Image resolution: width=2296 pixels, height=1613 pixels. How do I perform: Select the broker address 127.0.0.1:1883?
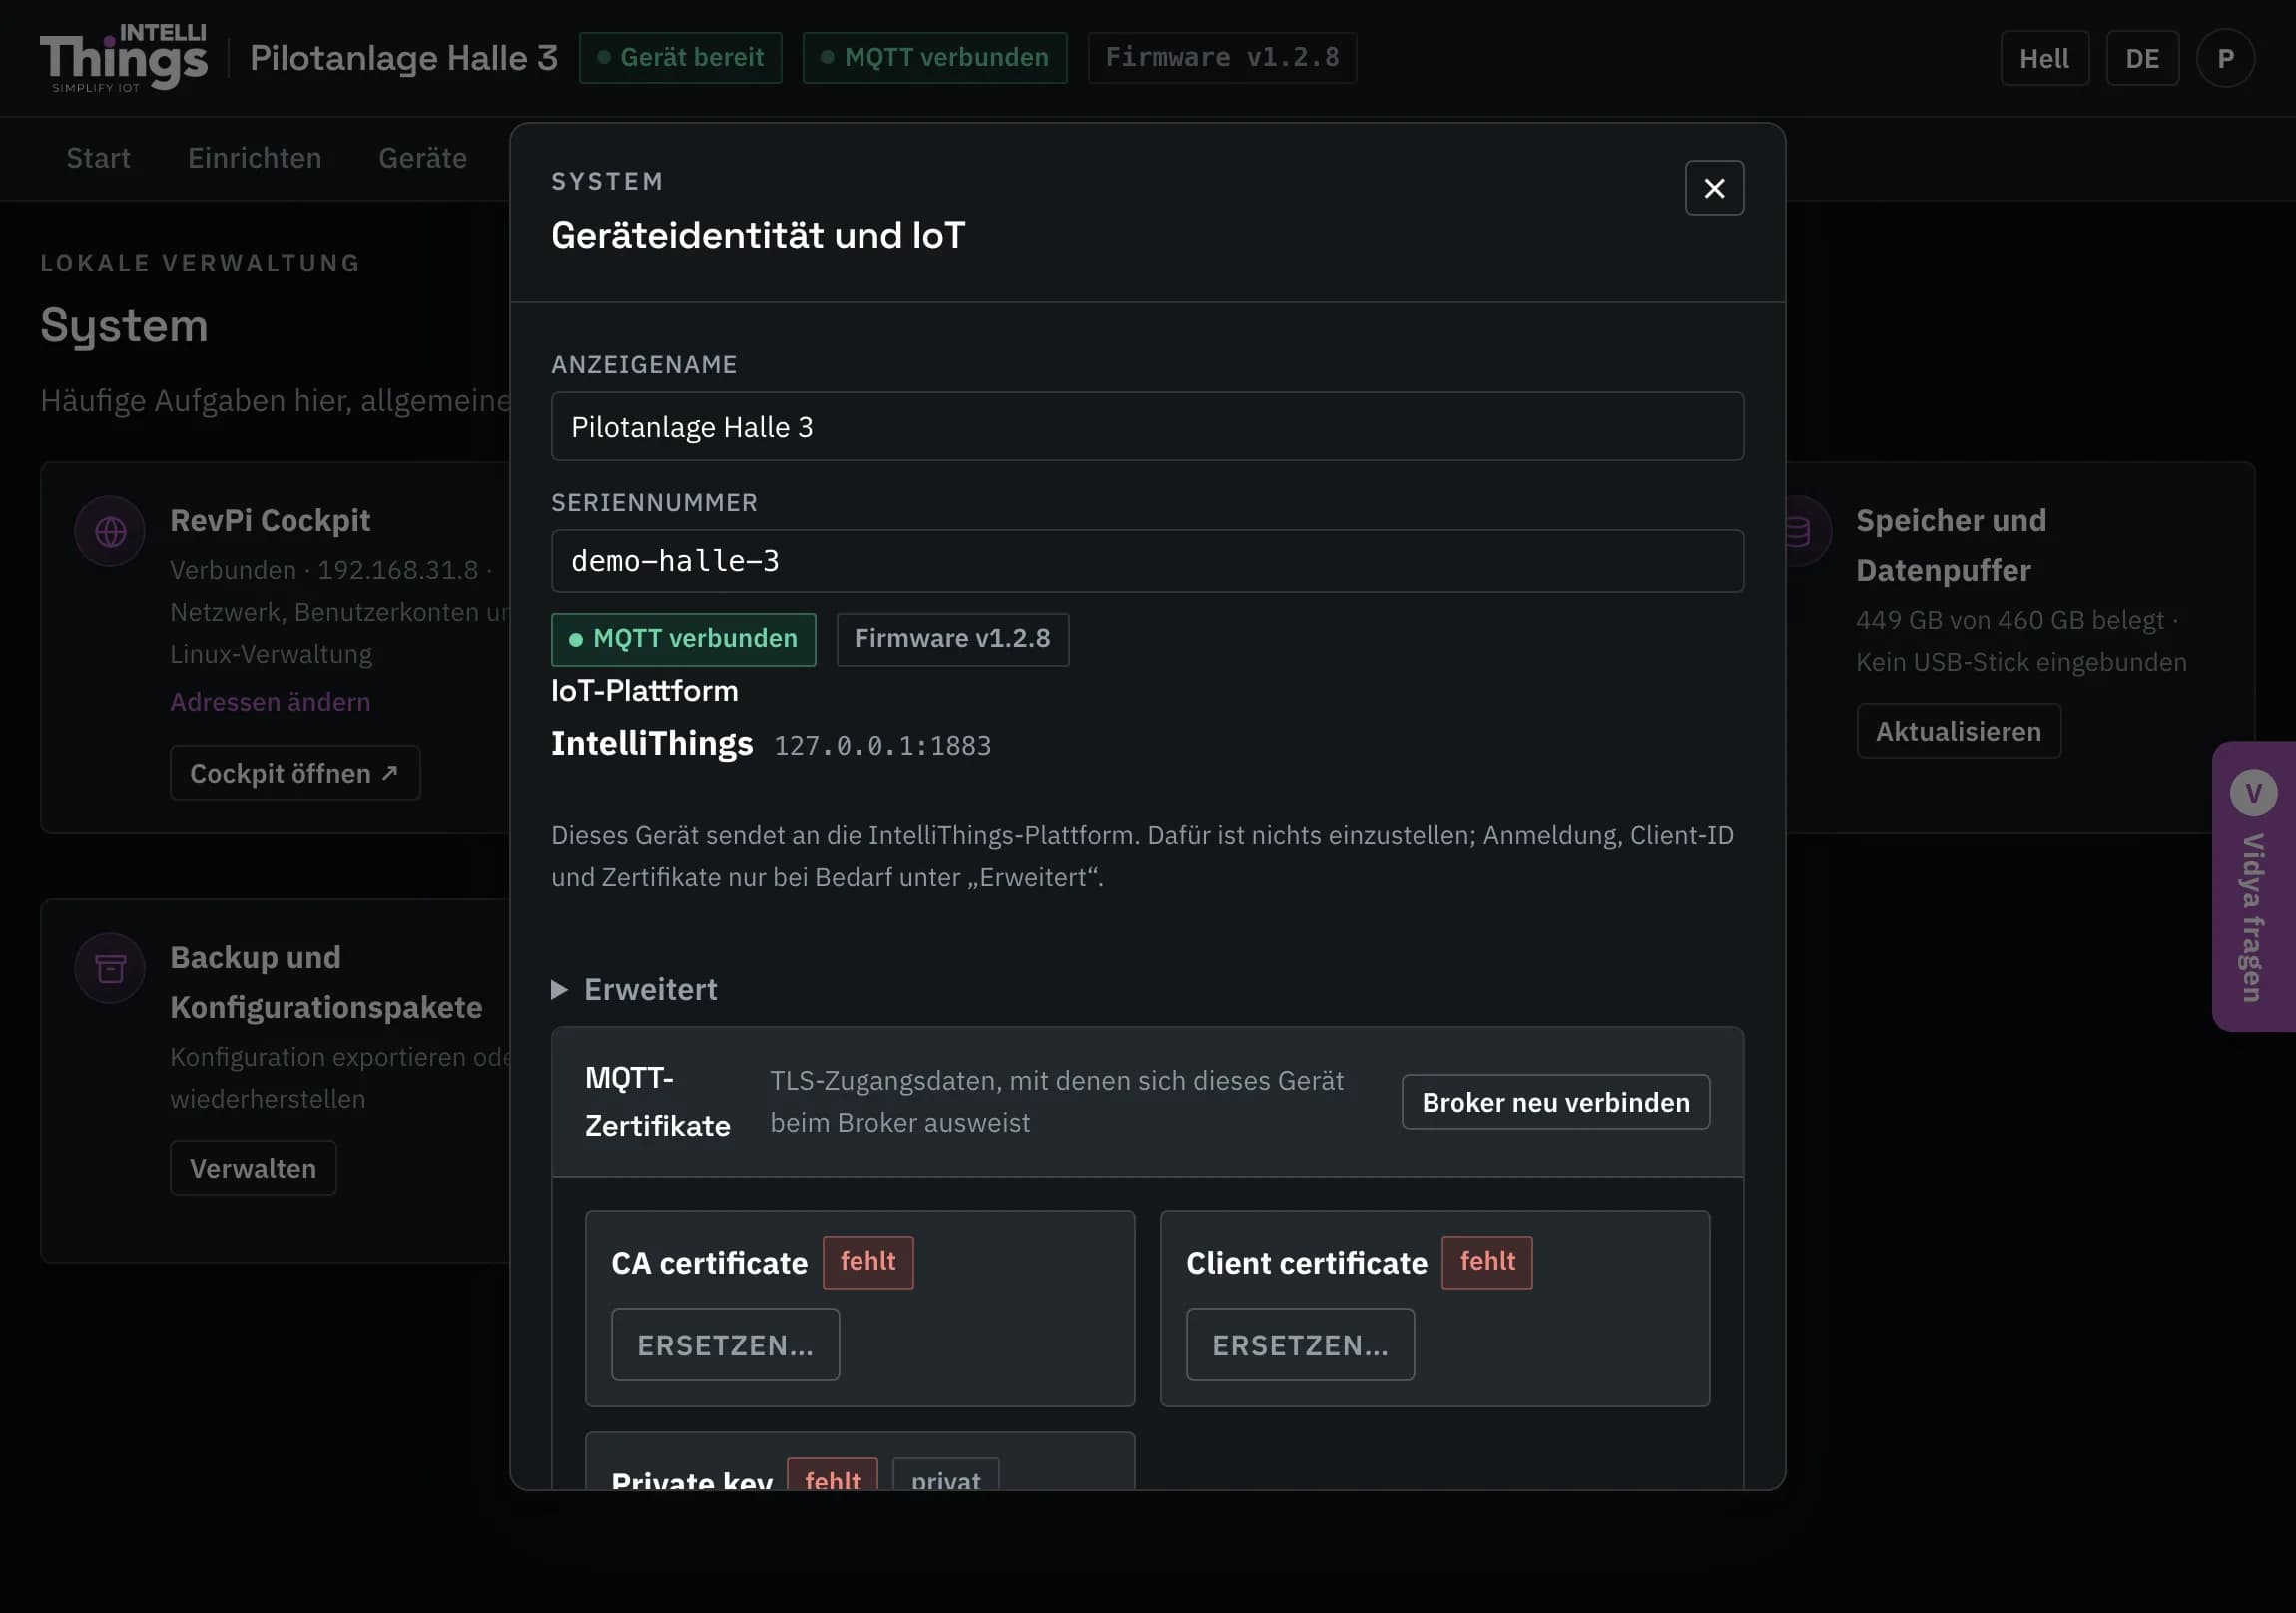tap(883, 746)
